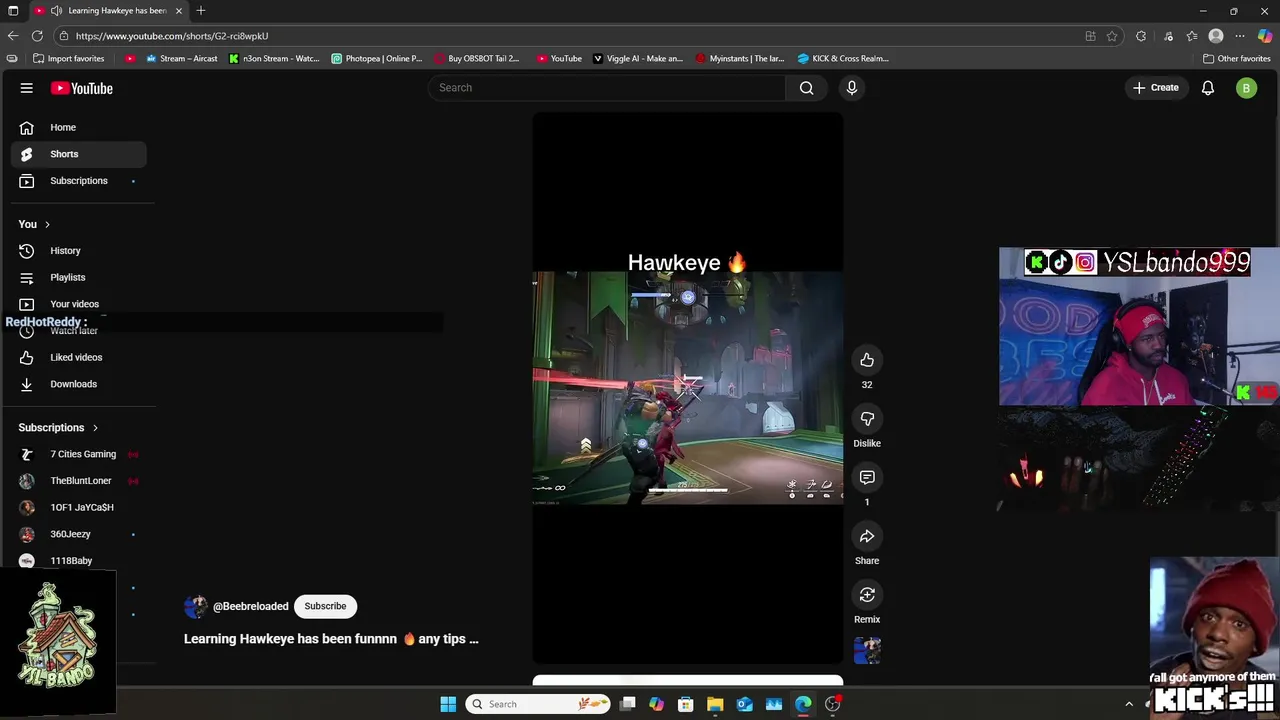Open the @Beebreloaded channel link
Image resolution: width=1280 pixels, height=720 pixels.
250,606
